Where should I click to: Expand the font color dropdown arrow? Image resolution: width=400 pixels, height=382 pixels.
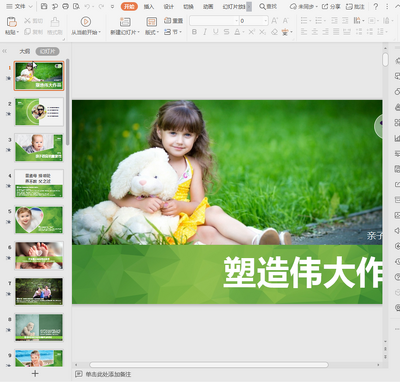(244, 32)
